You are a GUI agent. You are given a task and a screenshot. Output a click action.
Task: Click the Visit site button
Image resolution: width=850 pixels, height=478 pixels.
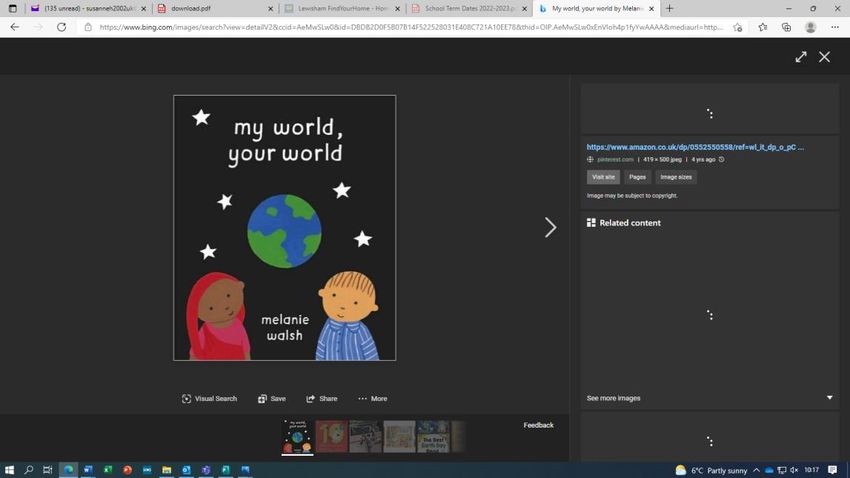pos(603,177)
